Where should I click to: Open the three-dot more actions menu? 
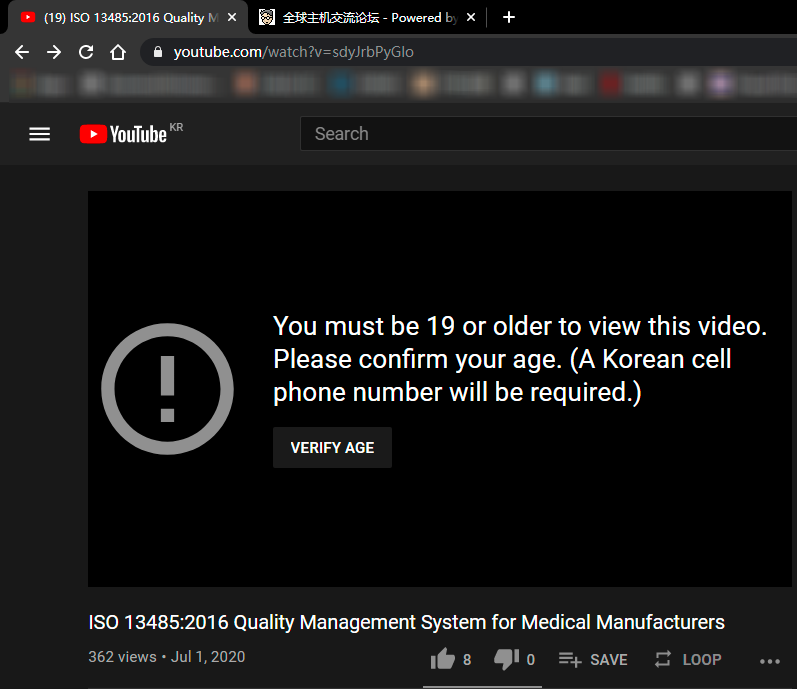click(x=770, y=661)
